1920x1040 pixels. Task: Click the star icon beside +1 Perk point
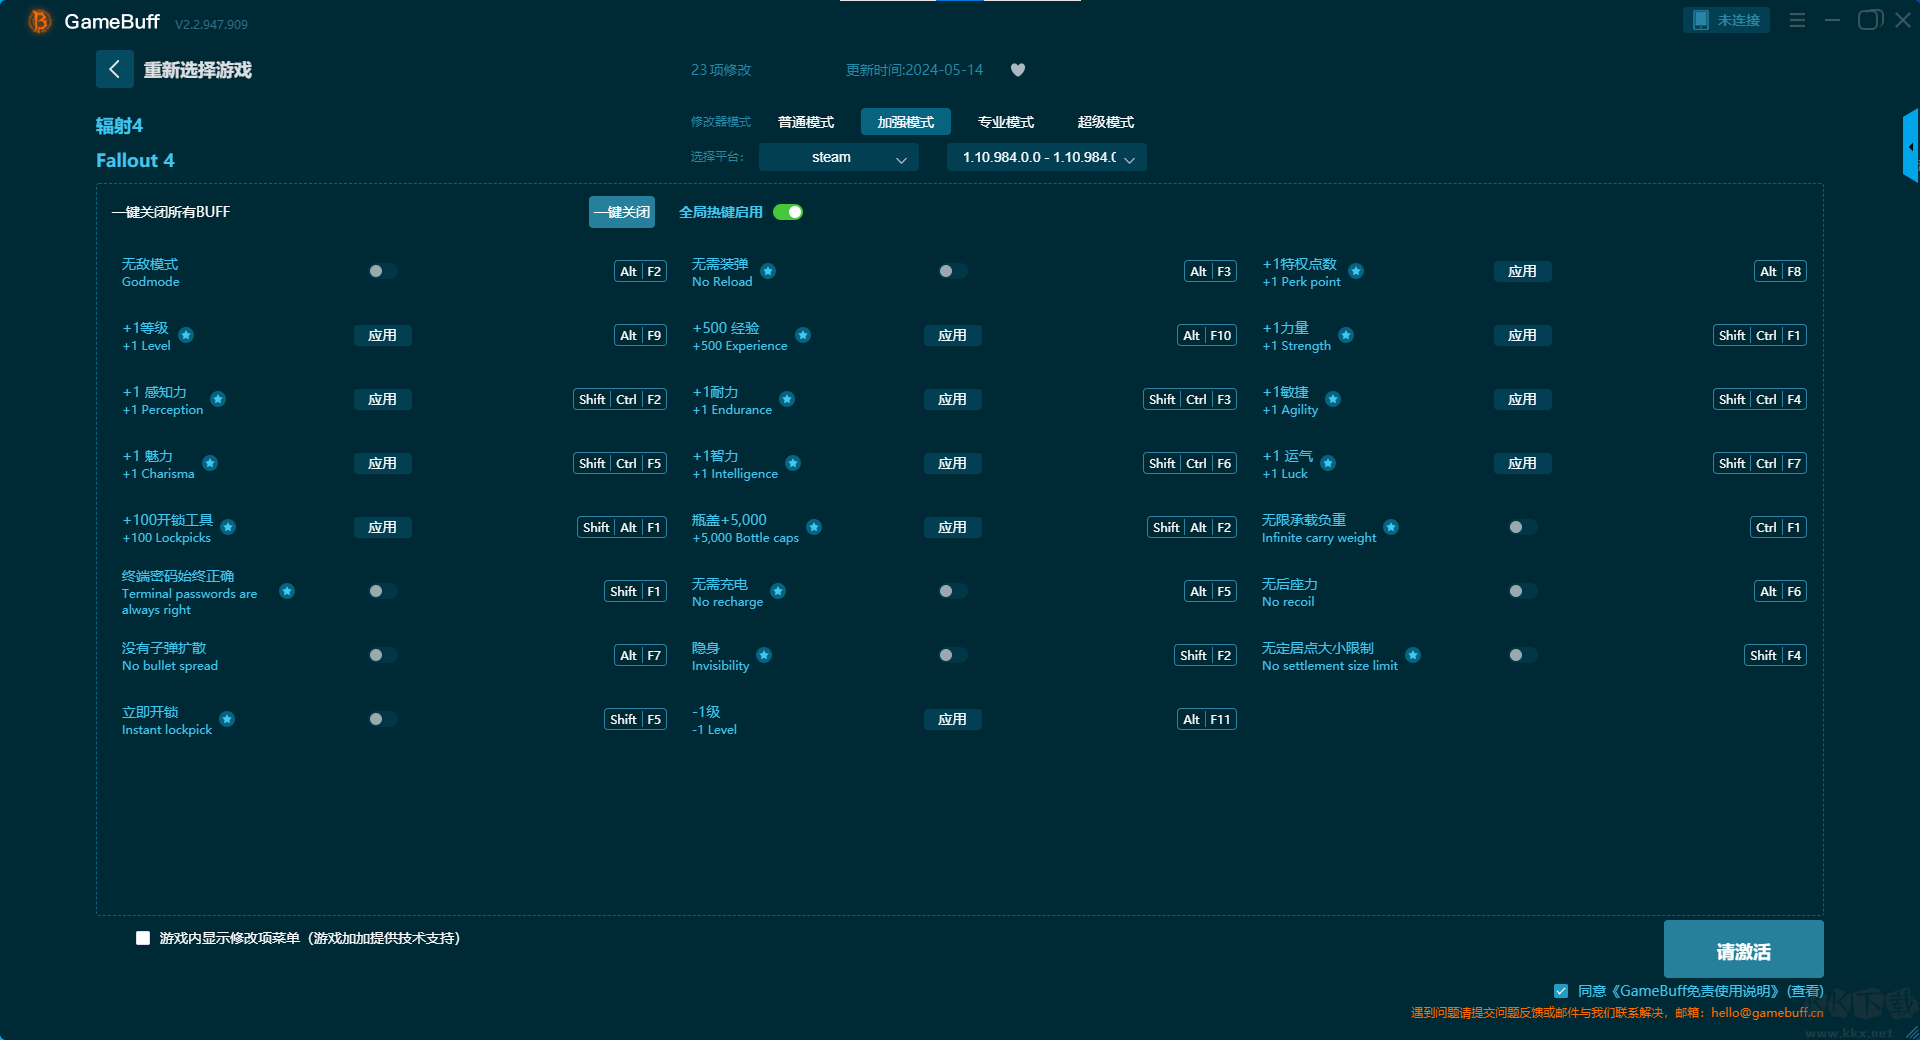tap(1356, 271)
